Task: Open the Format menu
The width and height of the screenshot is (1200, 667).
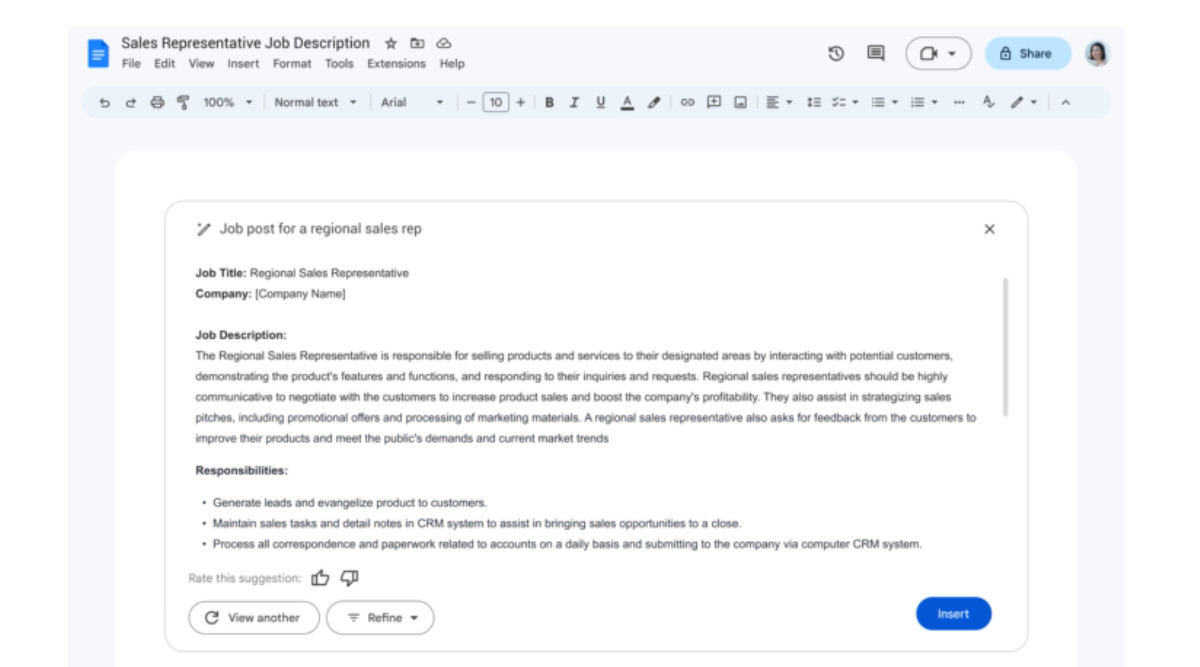Action: tap(293, 63)
